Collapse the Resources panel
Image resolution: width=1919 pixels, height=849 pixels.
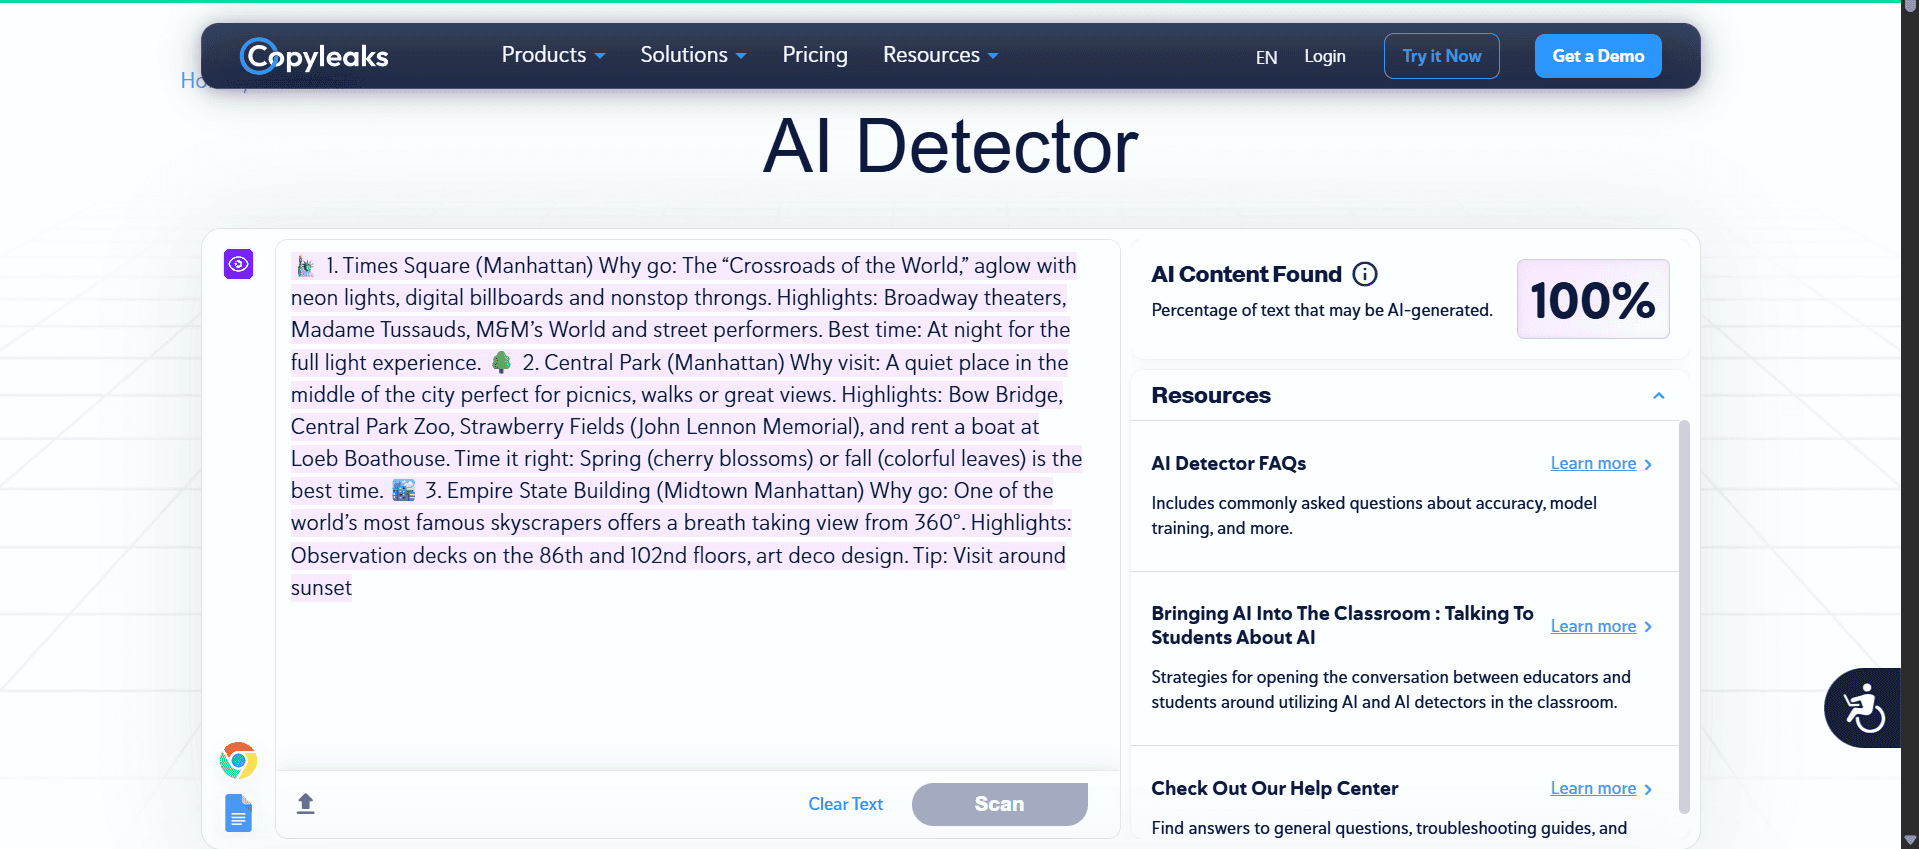[1658, 396]
